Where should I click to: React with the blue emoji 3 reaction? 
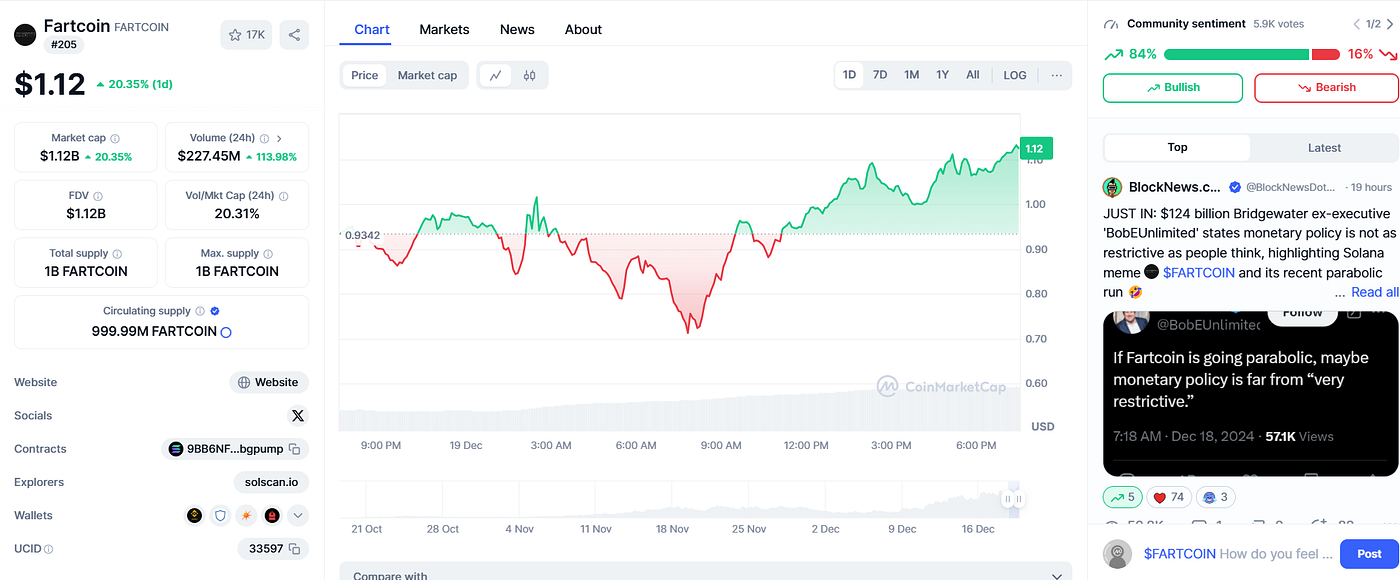[x=1216, y=497]
